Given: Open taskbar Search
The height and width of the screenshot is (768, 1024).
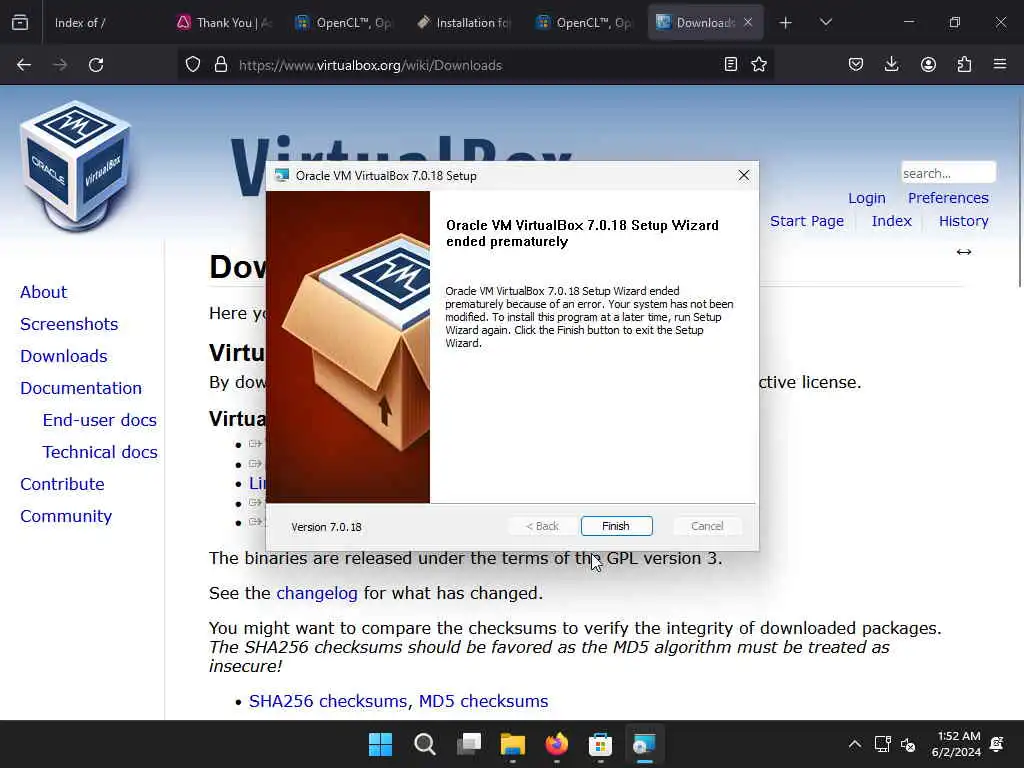Looking at the screenshot, I should (x=424, y=744).
